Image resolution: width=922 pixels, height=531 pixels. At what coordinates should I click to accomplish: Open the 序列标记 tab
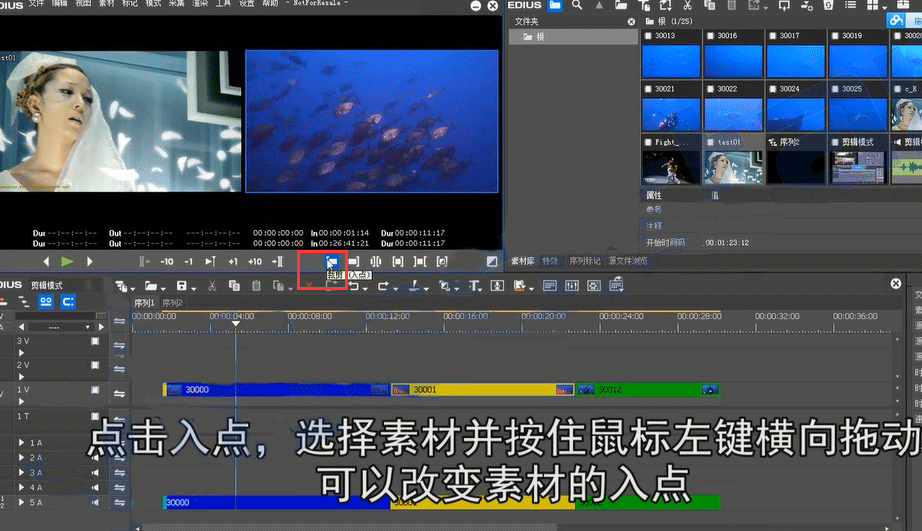(x=584, y=261)
